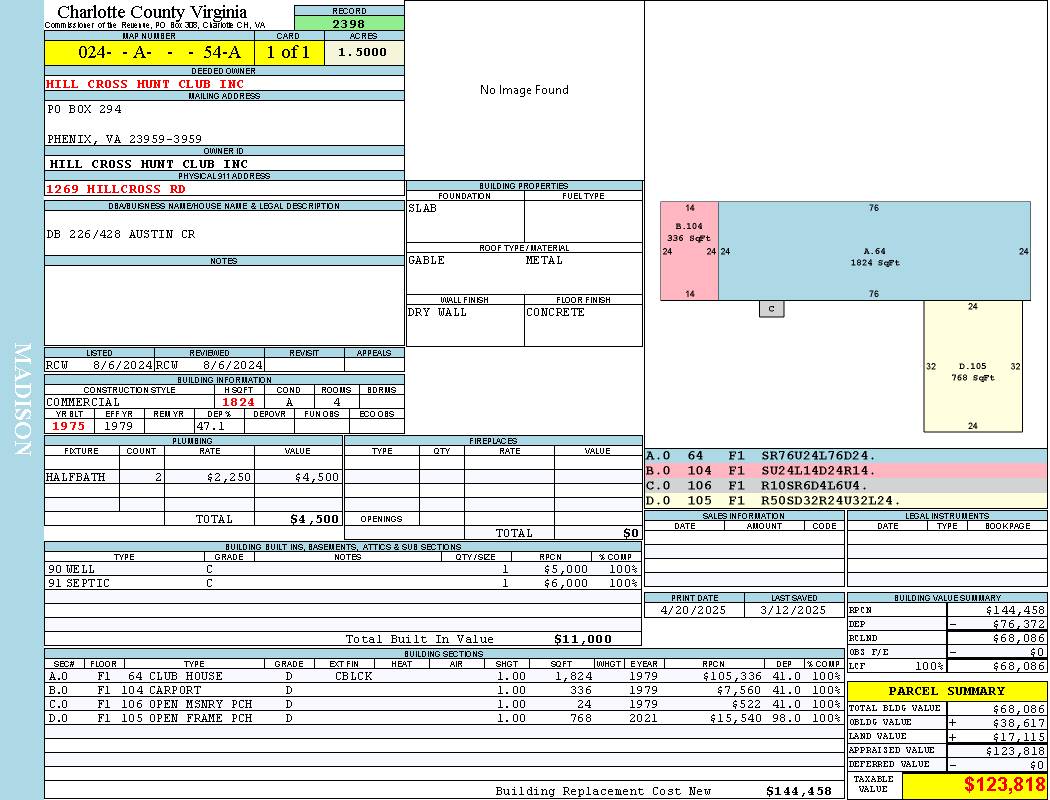Click the 106 OPEN MSNRY PCH row
The width and height of the screenshot is (1050, 800).
coord(444,704)
